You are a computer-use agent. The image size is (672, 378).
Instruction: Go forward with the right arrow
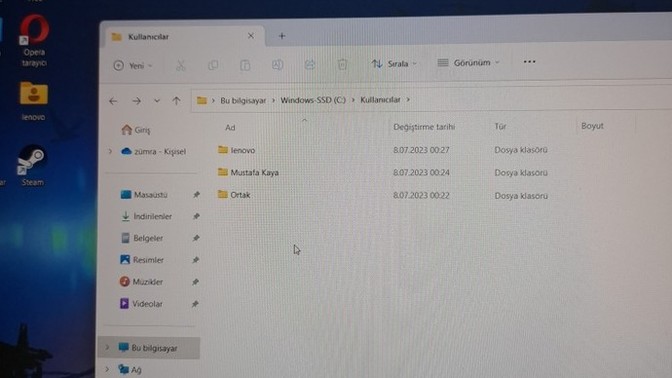point(137,101)
